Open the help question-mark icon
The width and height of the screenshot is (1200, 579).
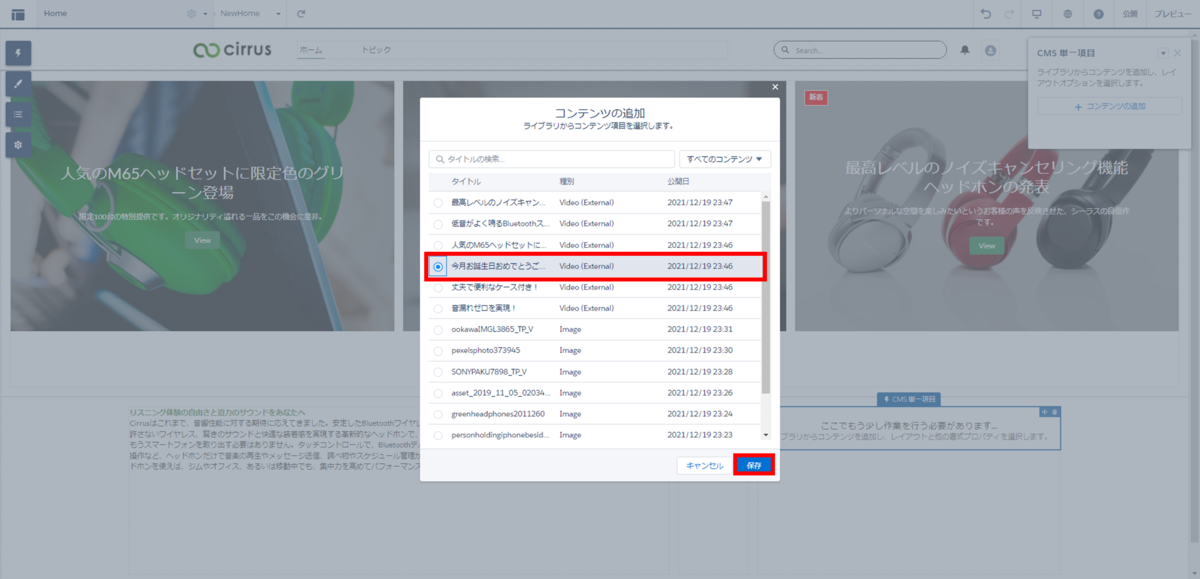click(x=1099, y=14)
